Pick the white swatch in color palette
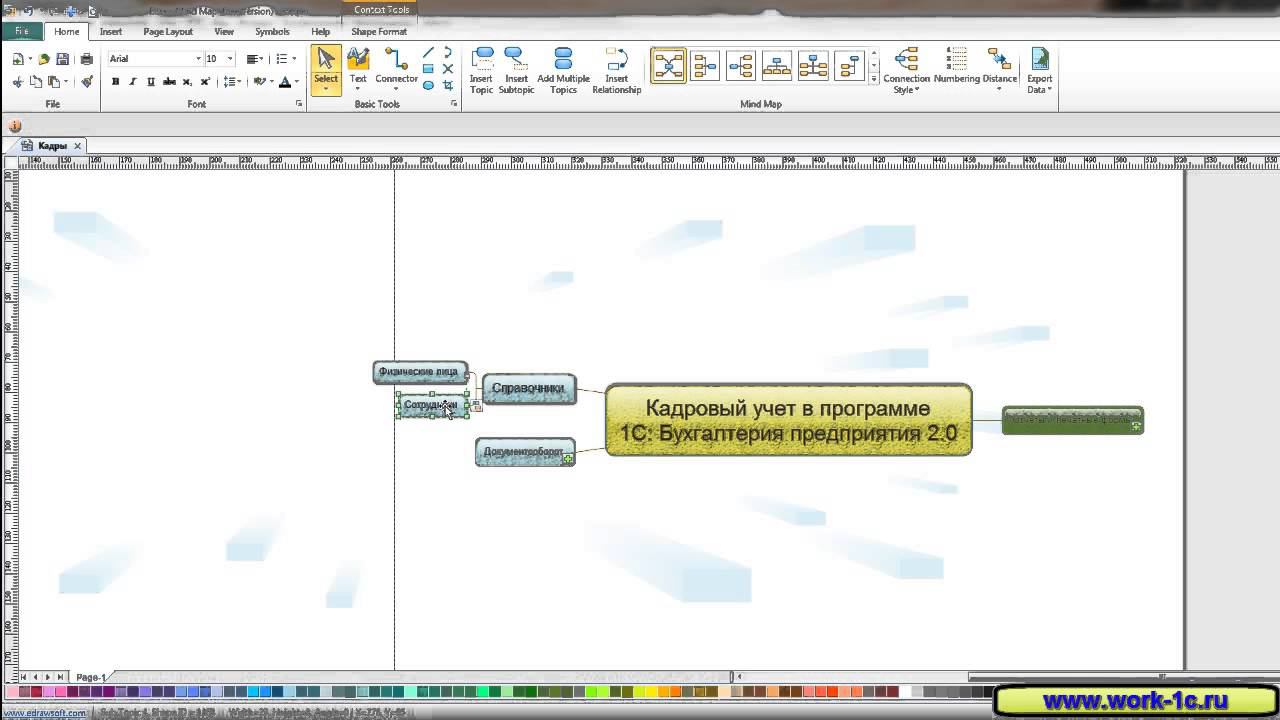The height and width of the screenshot is (720, 1280). (x=905, y=692)
